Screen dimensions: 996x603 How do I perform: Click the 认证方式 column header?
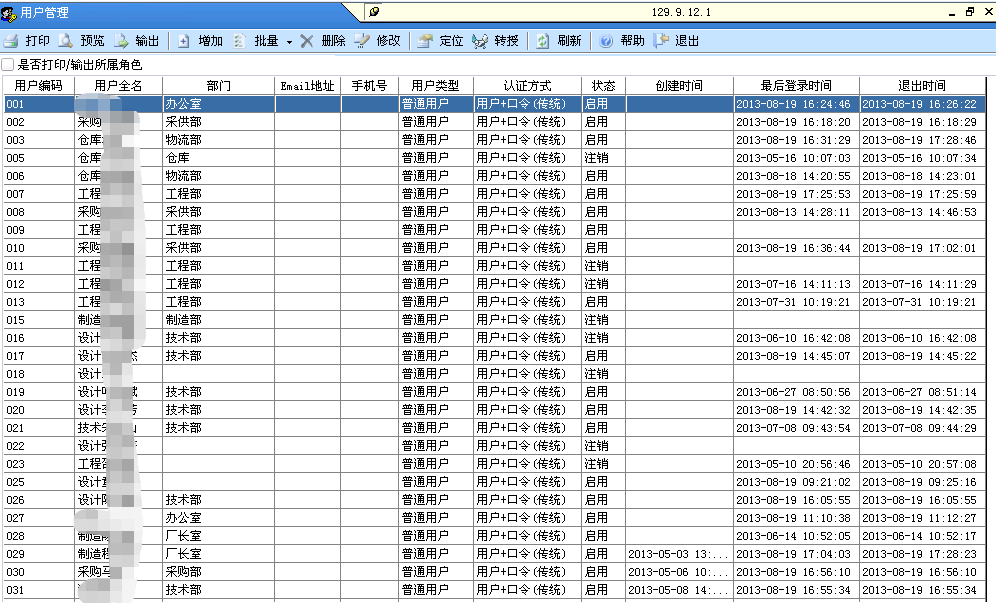[x=527, y=86]
